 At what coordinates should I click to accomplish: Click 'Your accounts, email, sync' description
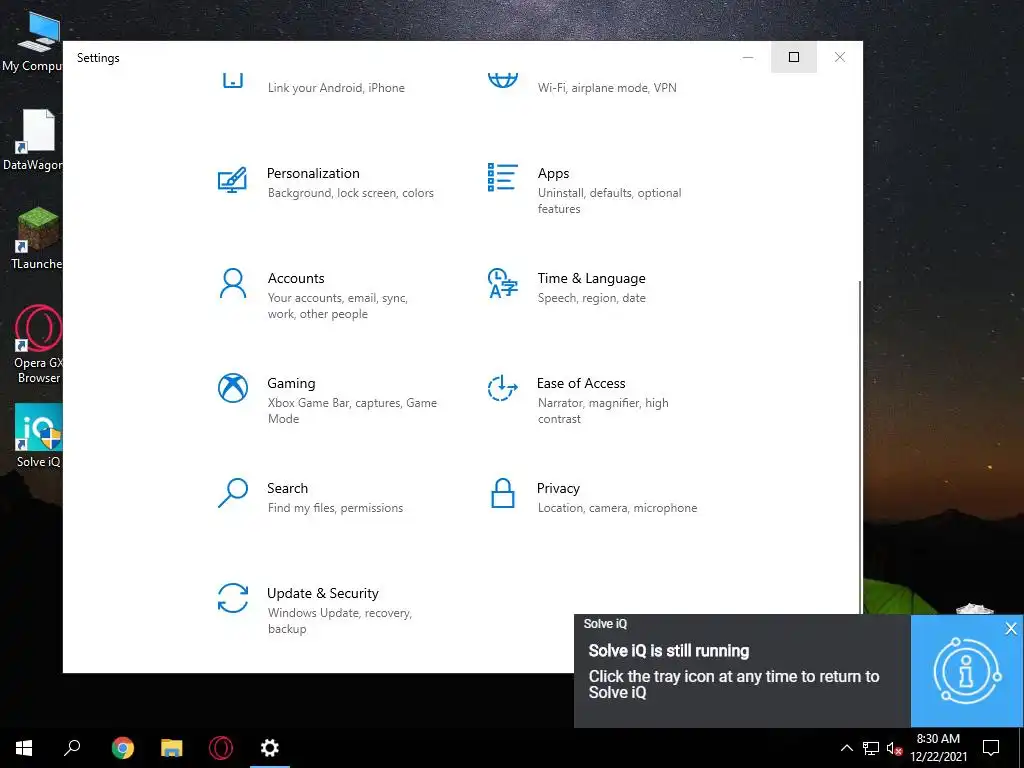coord(337,306)
